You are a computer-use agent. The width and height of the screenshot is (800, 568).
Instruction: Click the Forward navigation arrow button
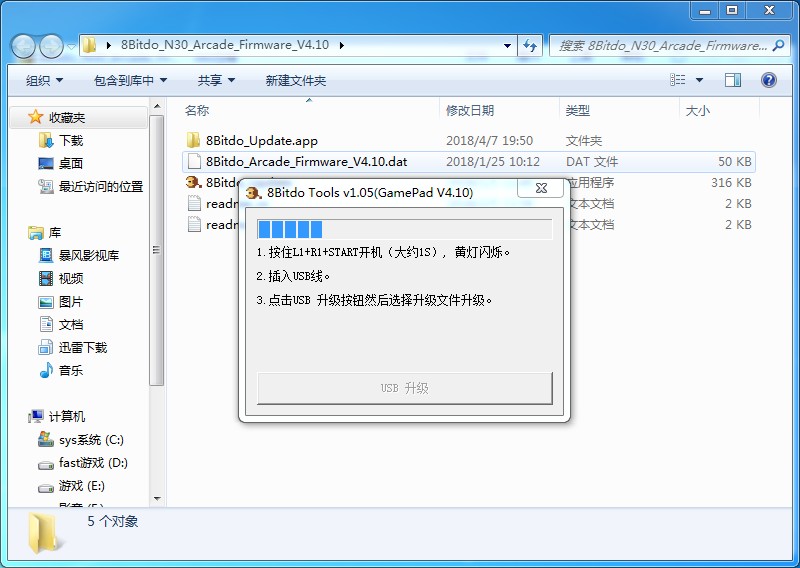[x=51, y=46]
